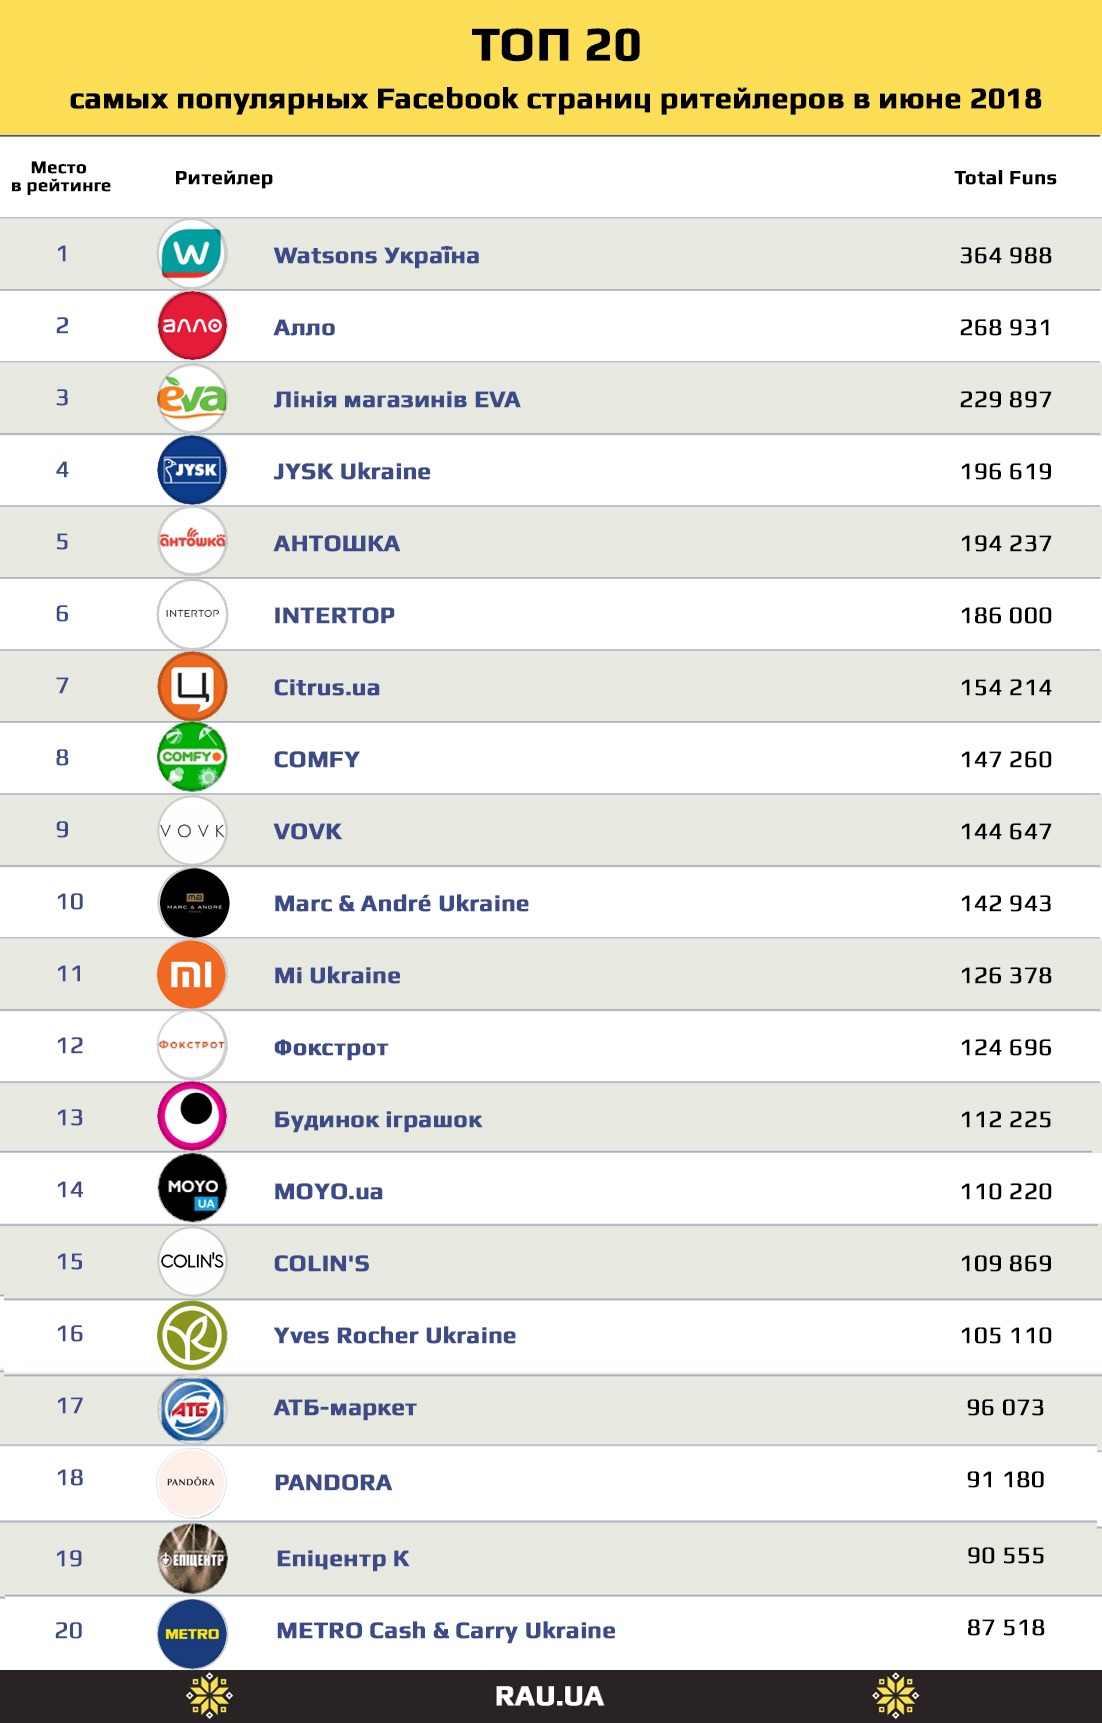Select the EVA store logo
The height and width of the screenshot is (1723, 1102).
click(192, 398)
